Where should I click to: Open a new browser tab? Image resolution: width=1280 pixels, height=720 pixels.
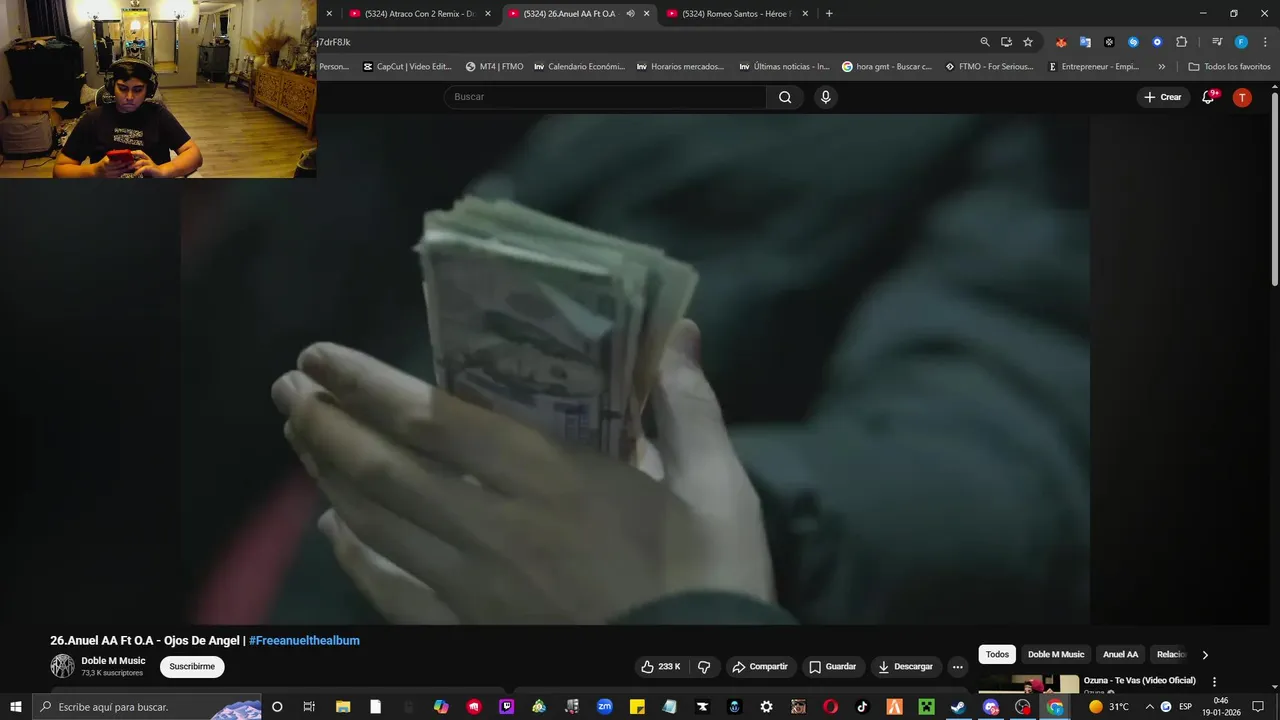click(x=829, y=14)
